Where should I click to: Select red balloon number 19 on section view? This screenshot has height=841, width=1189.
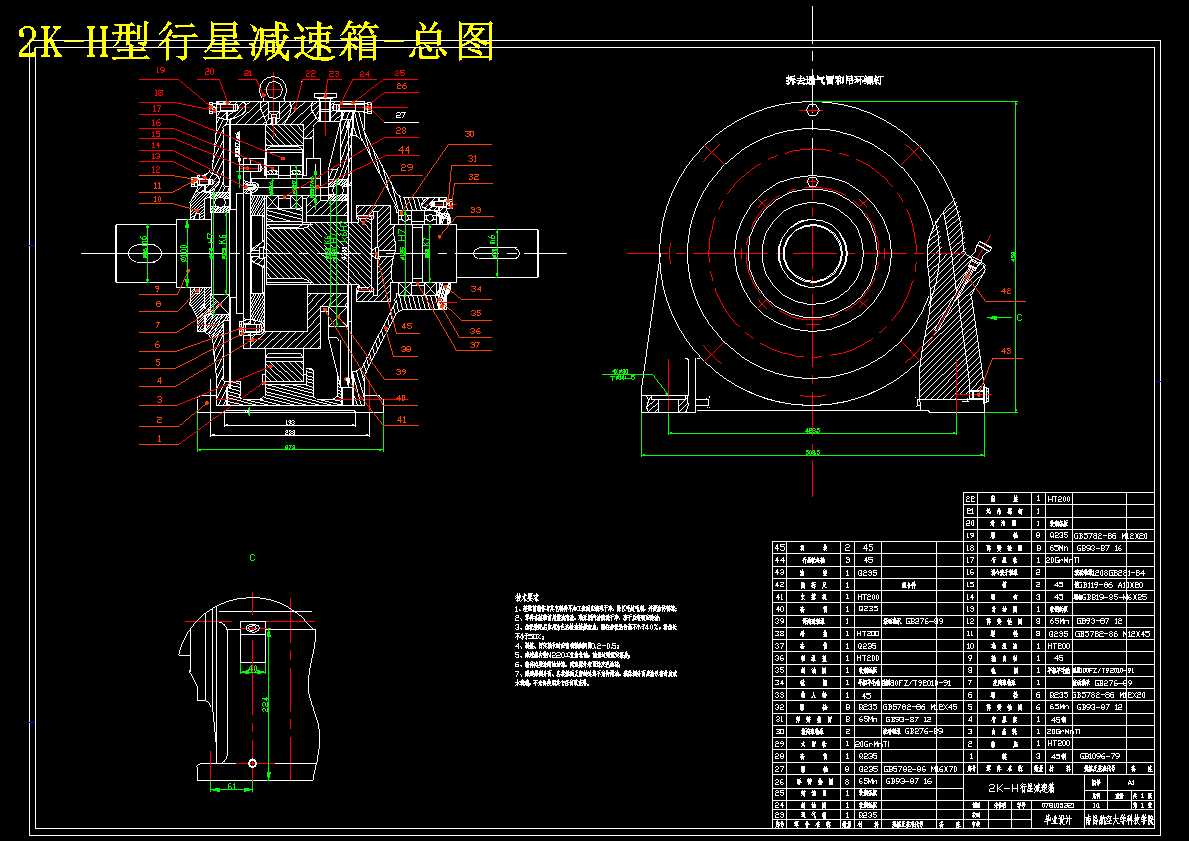(x=160, y=71)
